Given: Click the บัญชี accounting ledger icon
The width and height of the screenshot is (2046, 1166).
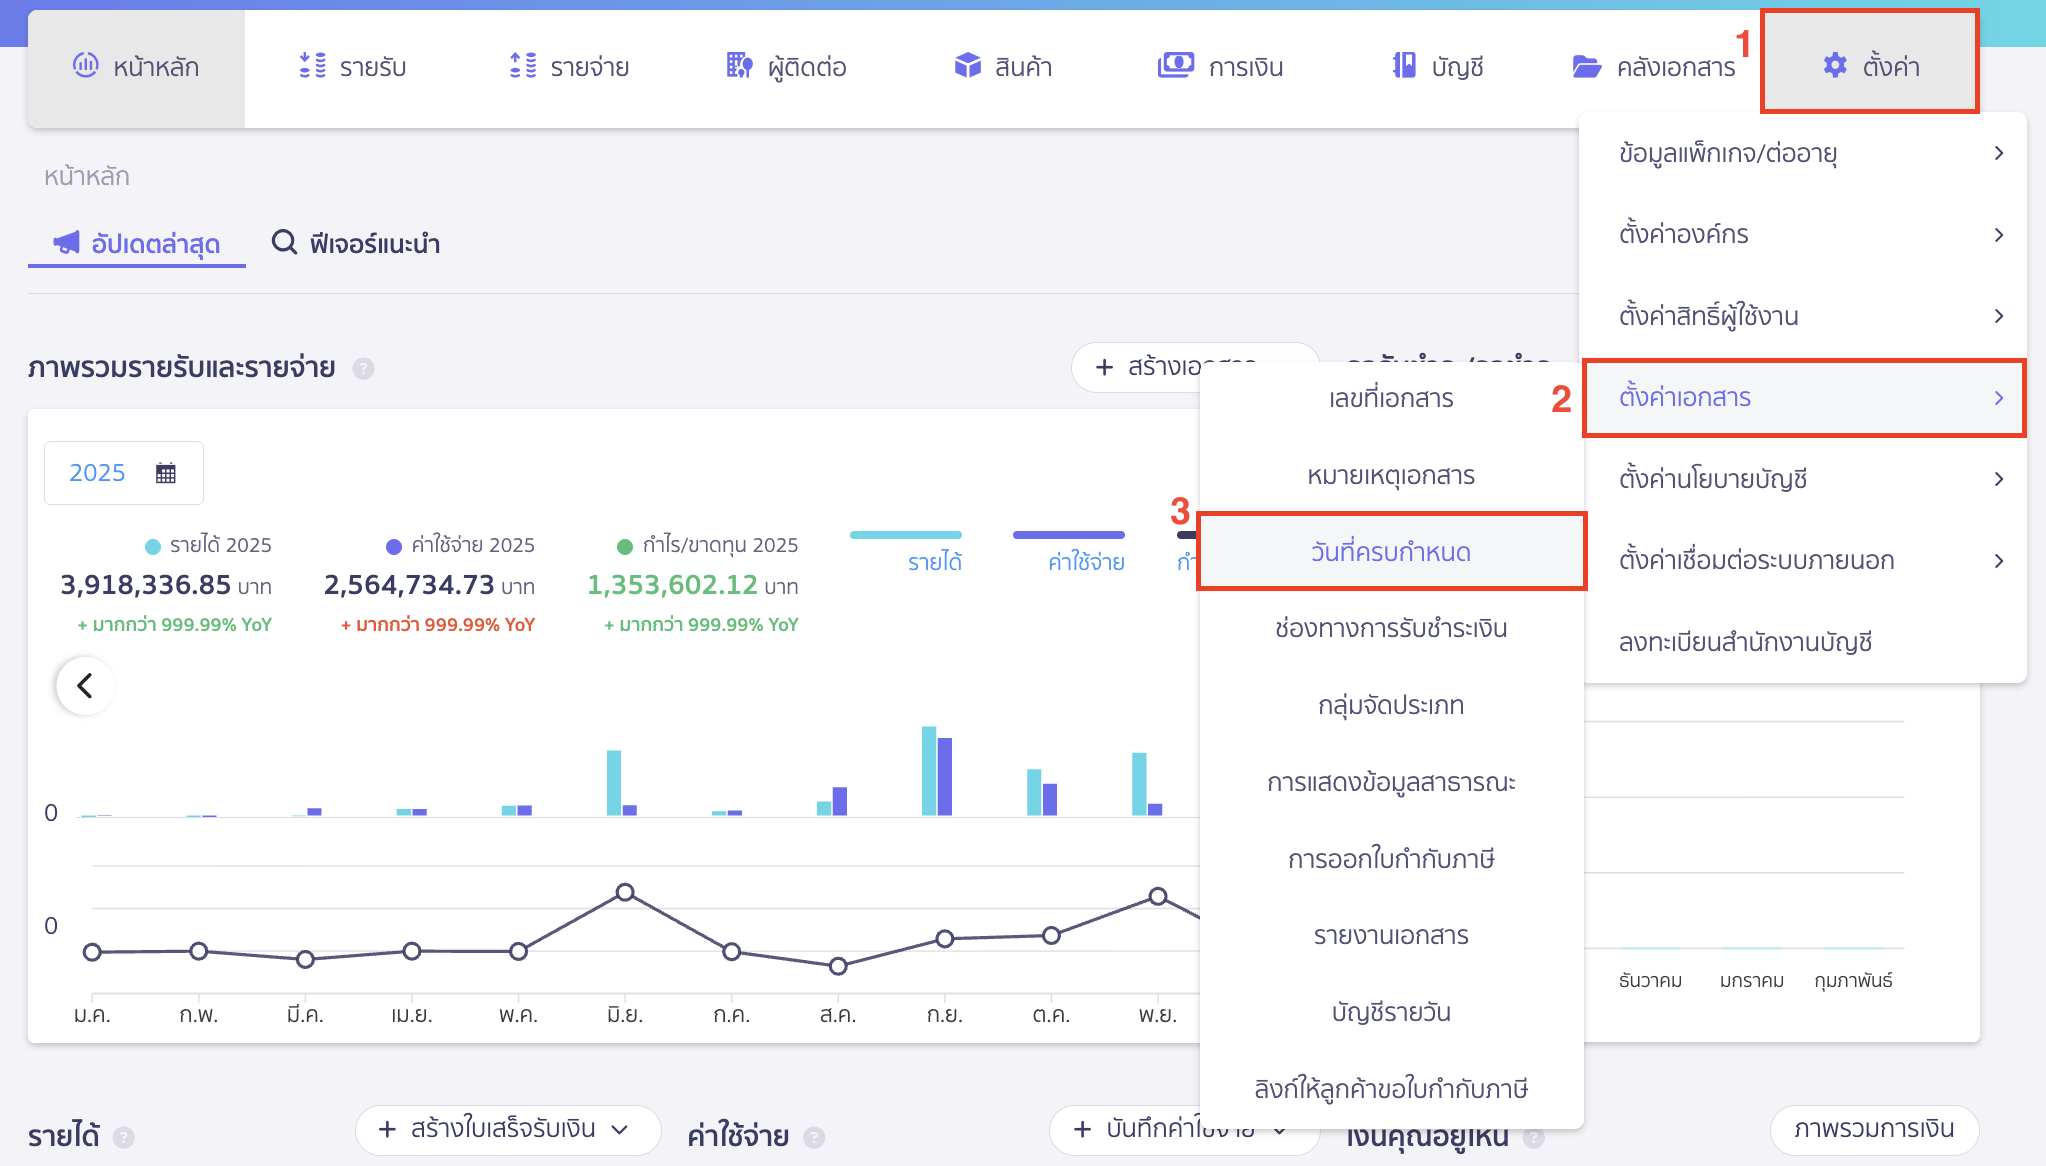Looking at the screenshot, I should pos(1402,65).
